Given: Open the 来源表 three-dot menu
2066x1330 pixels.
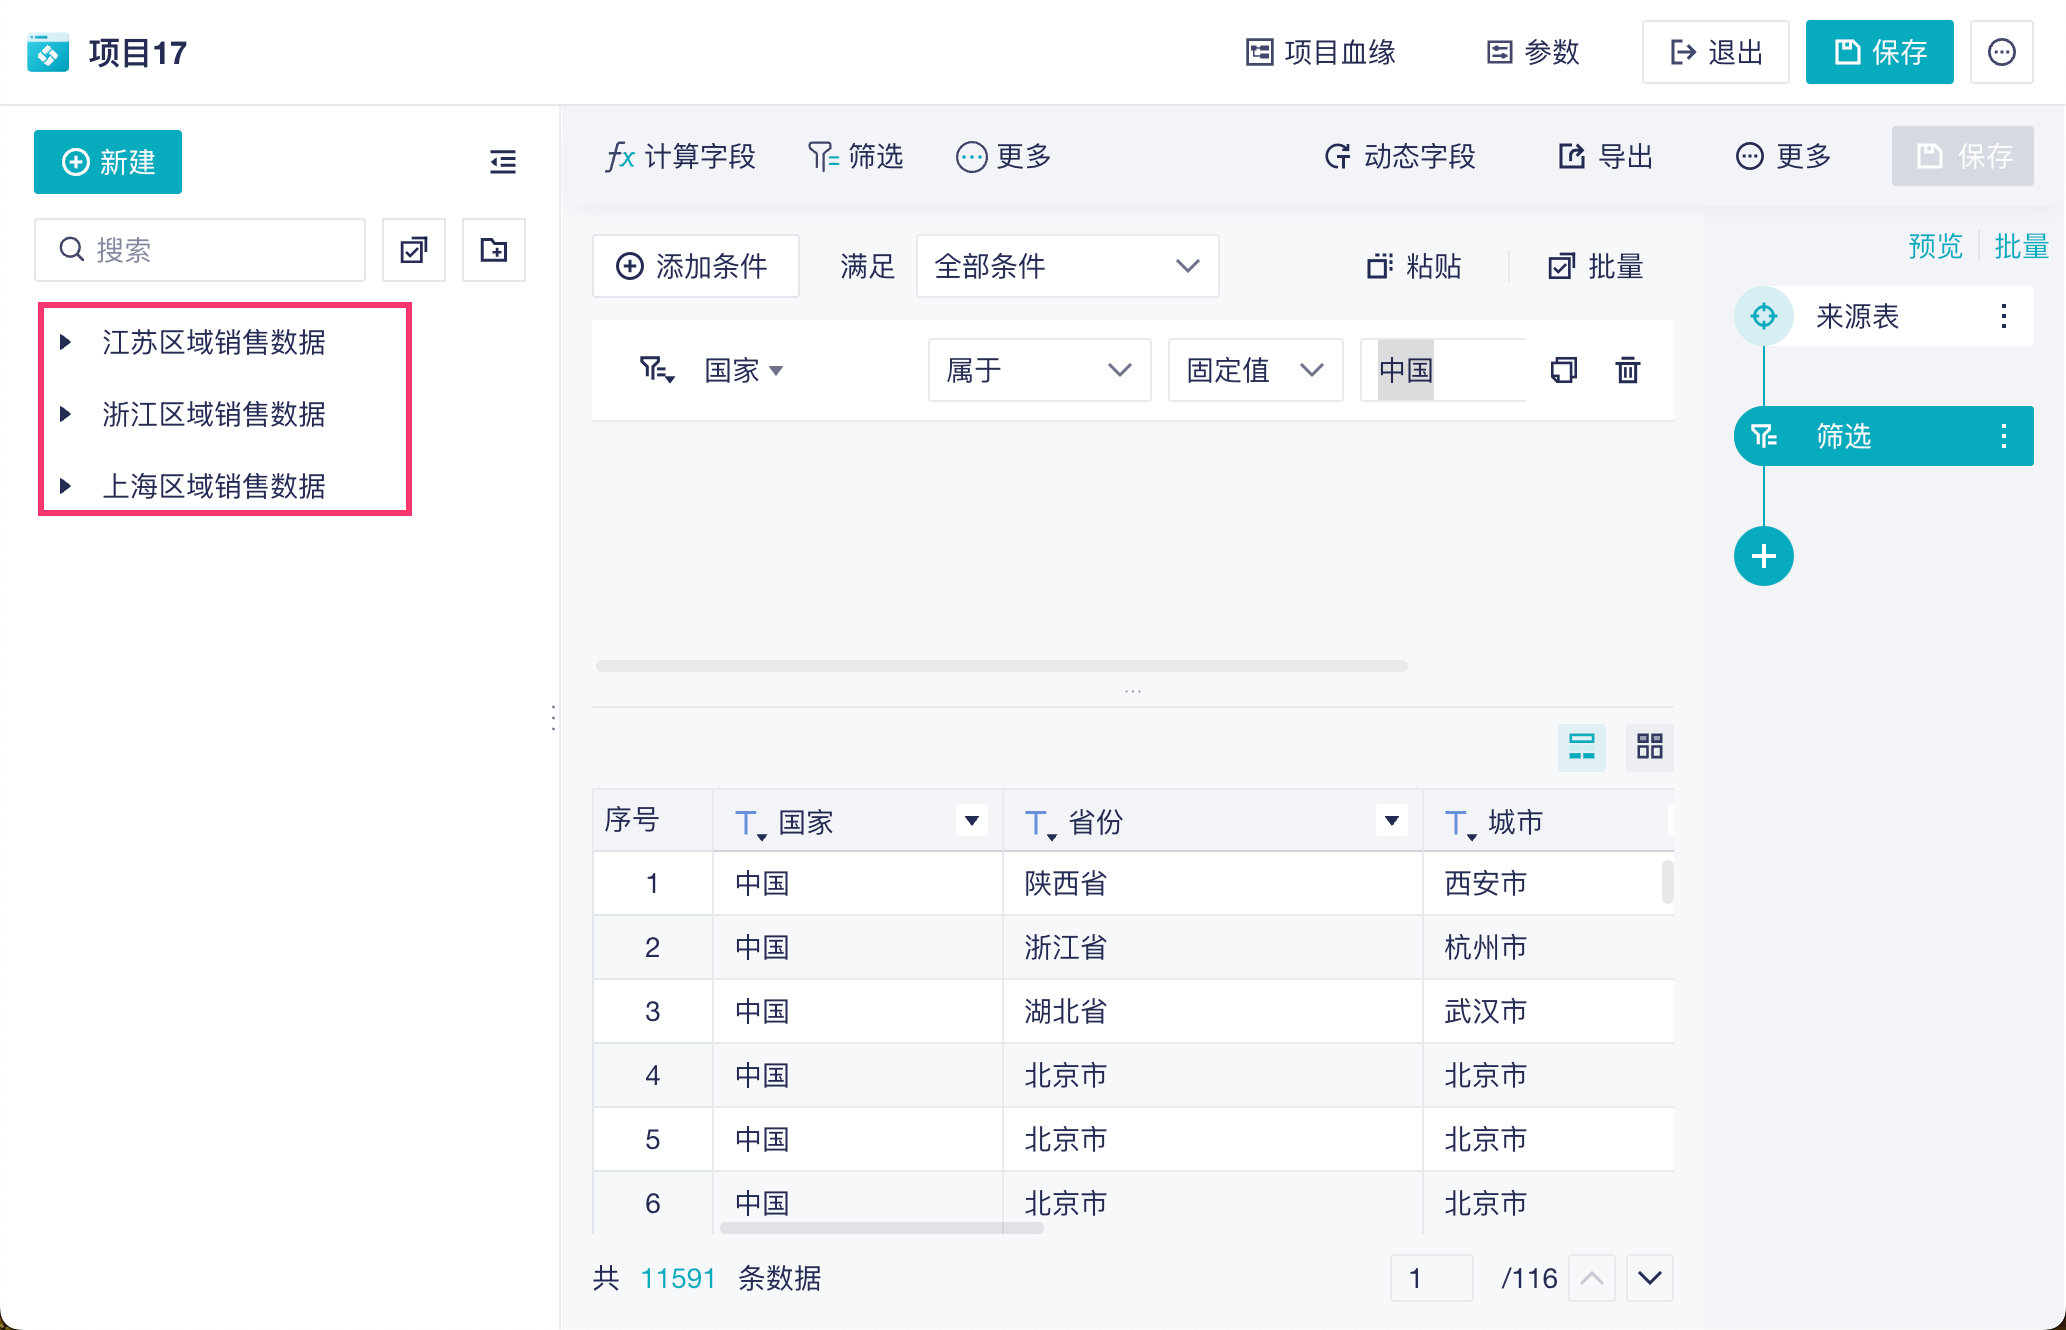Looking at the screenshot, I should point(2003,317).
